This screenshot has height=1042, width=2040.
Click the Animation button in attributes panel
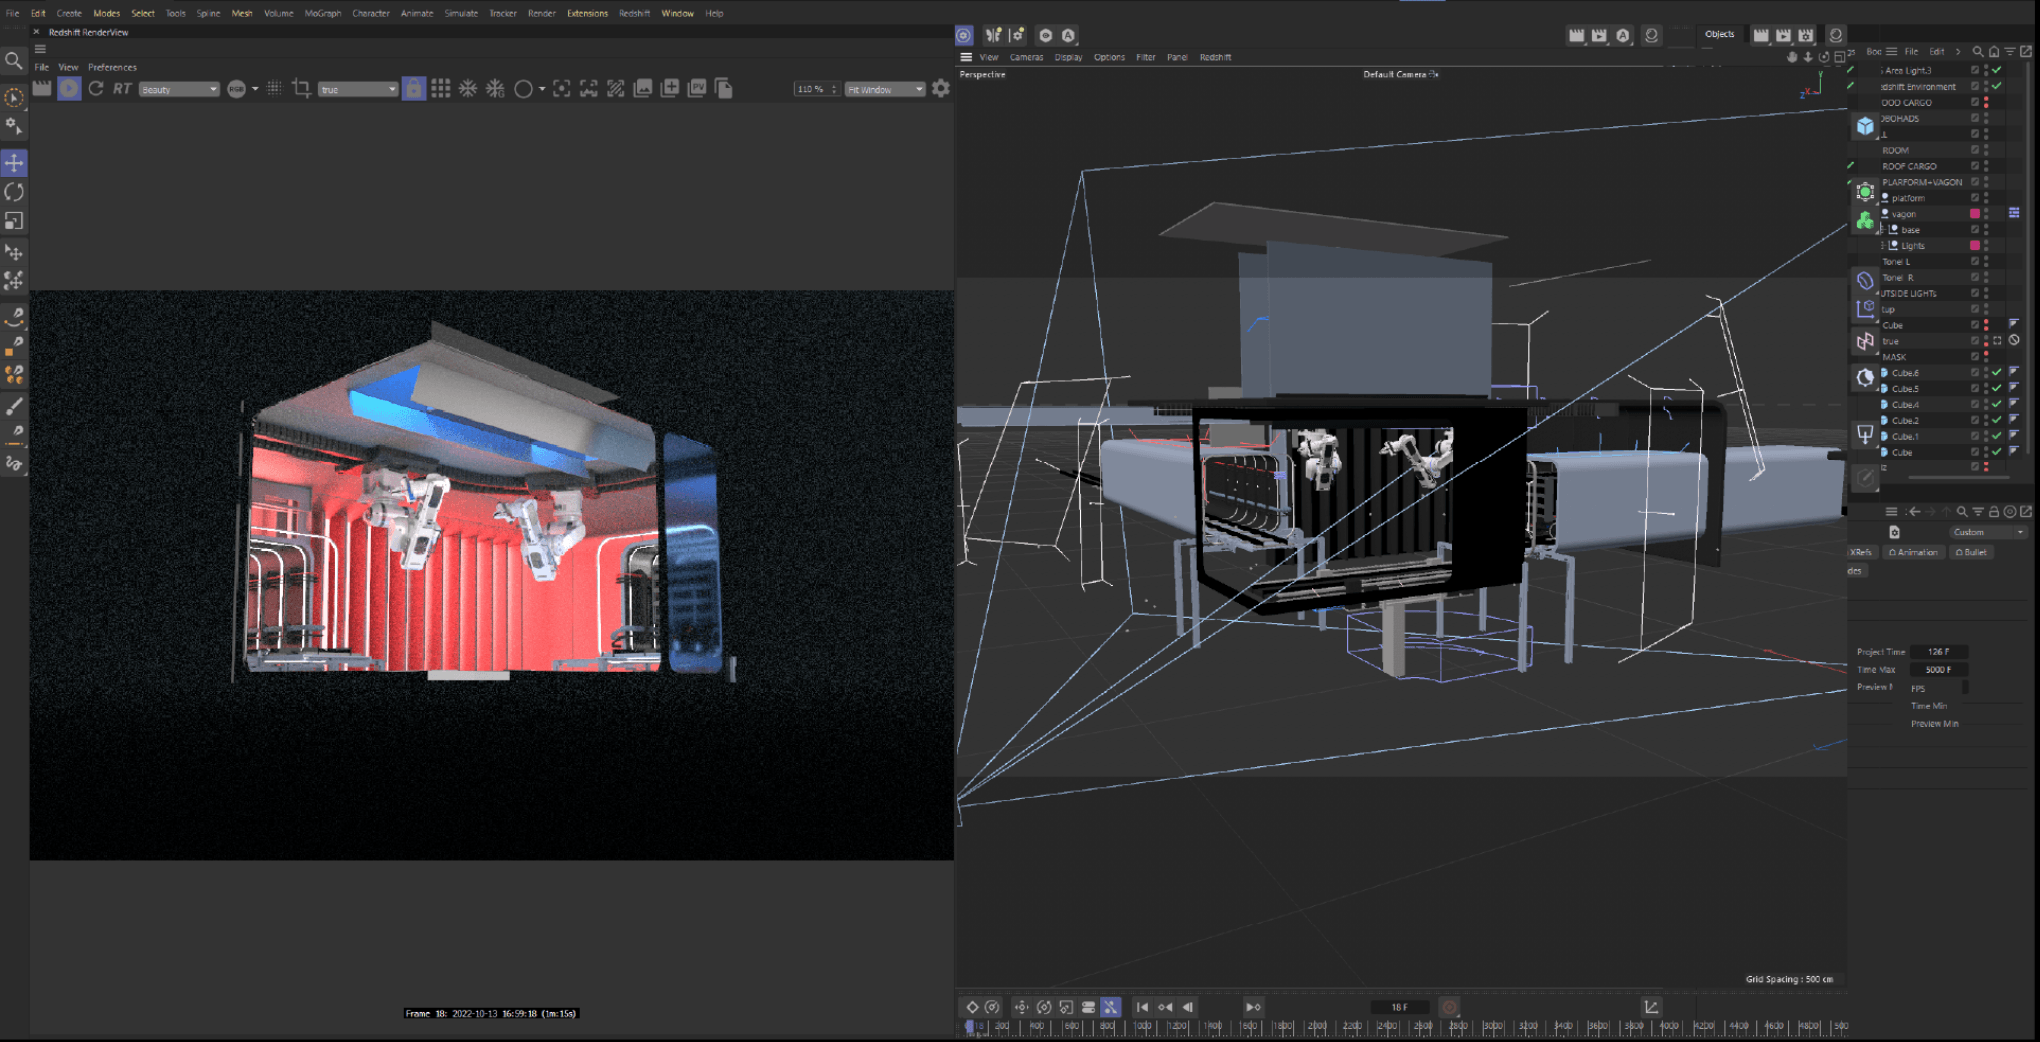[x=1913, y=552]
